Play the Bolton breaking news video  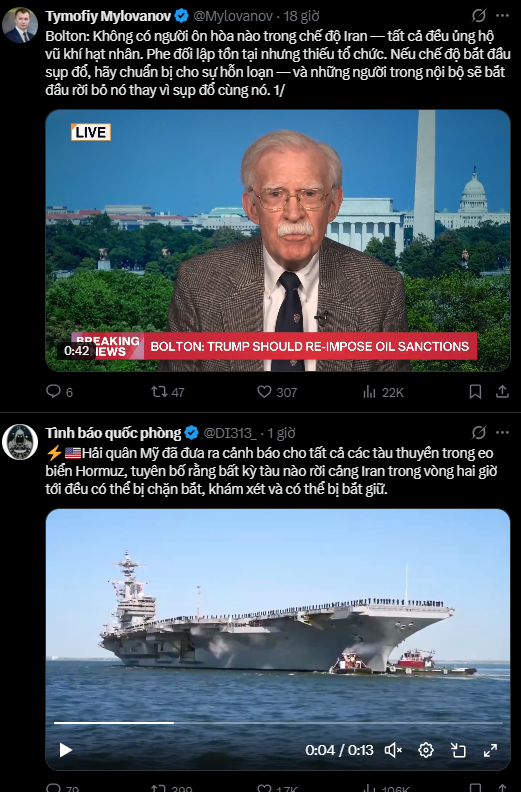278,240
